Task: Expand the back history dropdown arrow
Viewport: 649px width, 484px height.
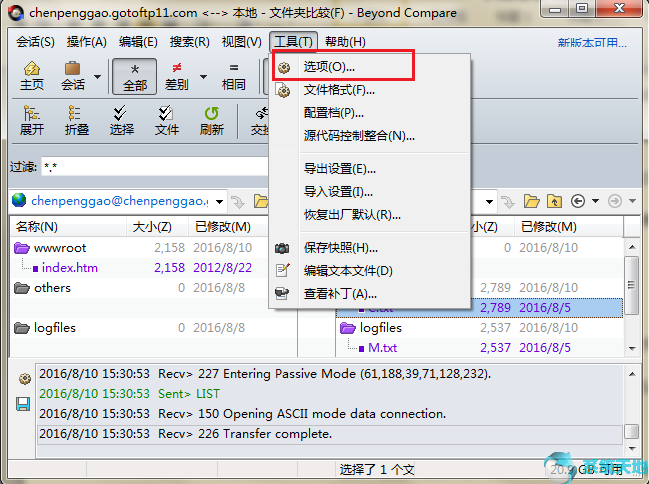Action: click(595, 201)
